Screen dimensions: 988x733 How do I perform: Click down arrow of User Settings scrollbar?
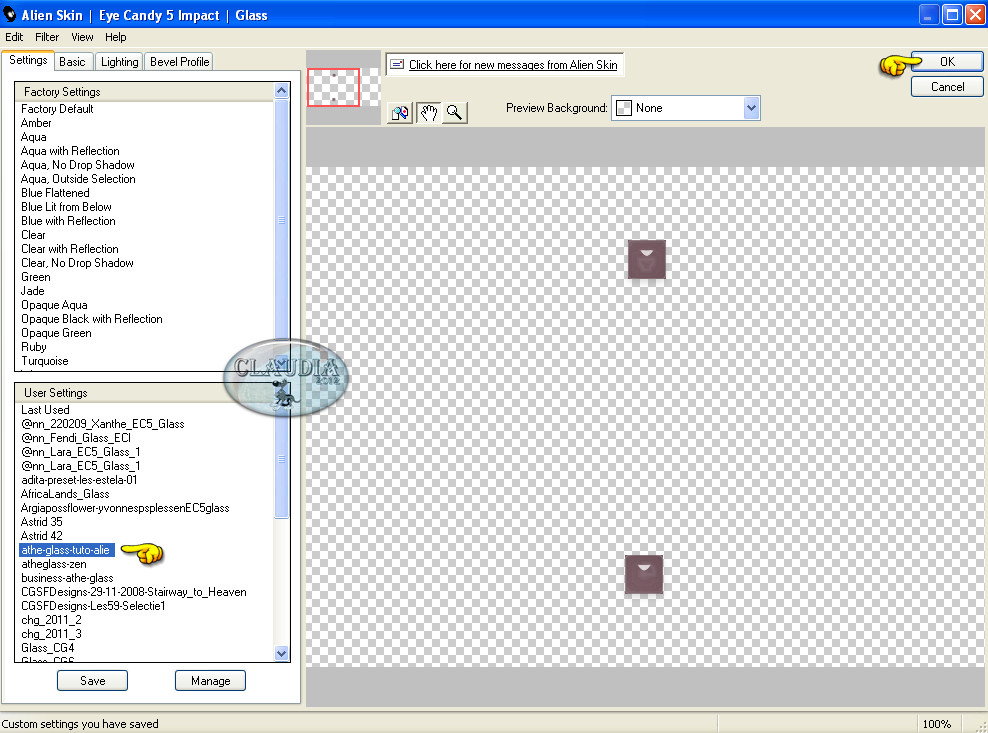point(282,654)
